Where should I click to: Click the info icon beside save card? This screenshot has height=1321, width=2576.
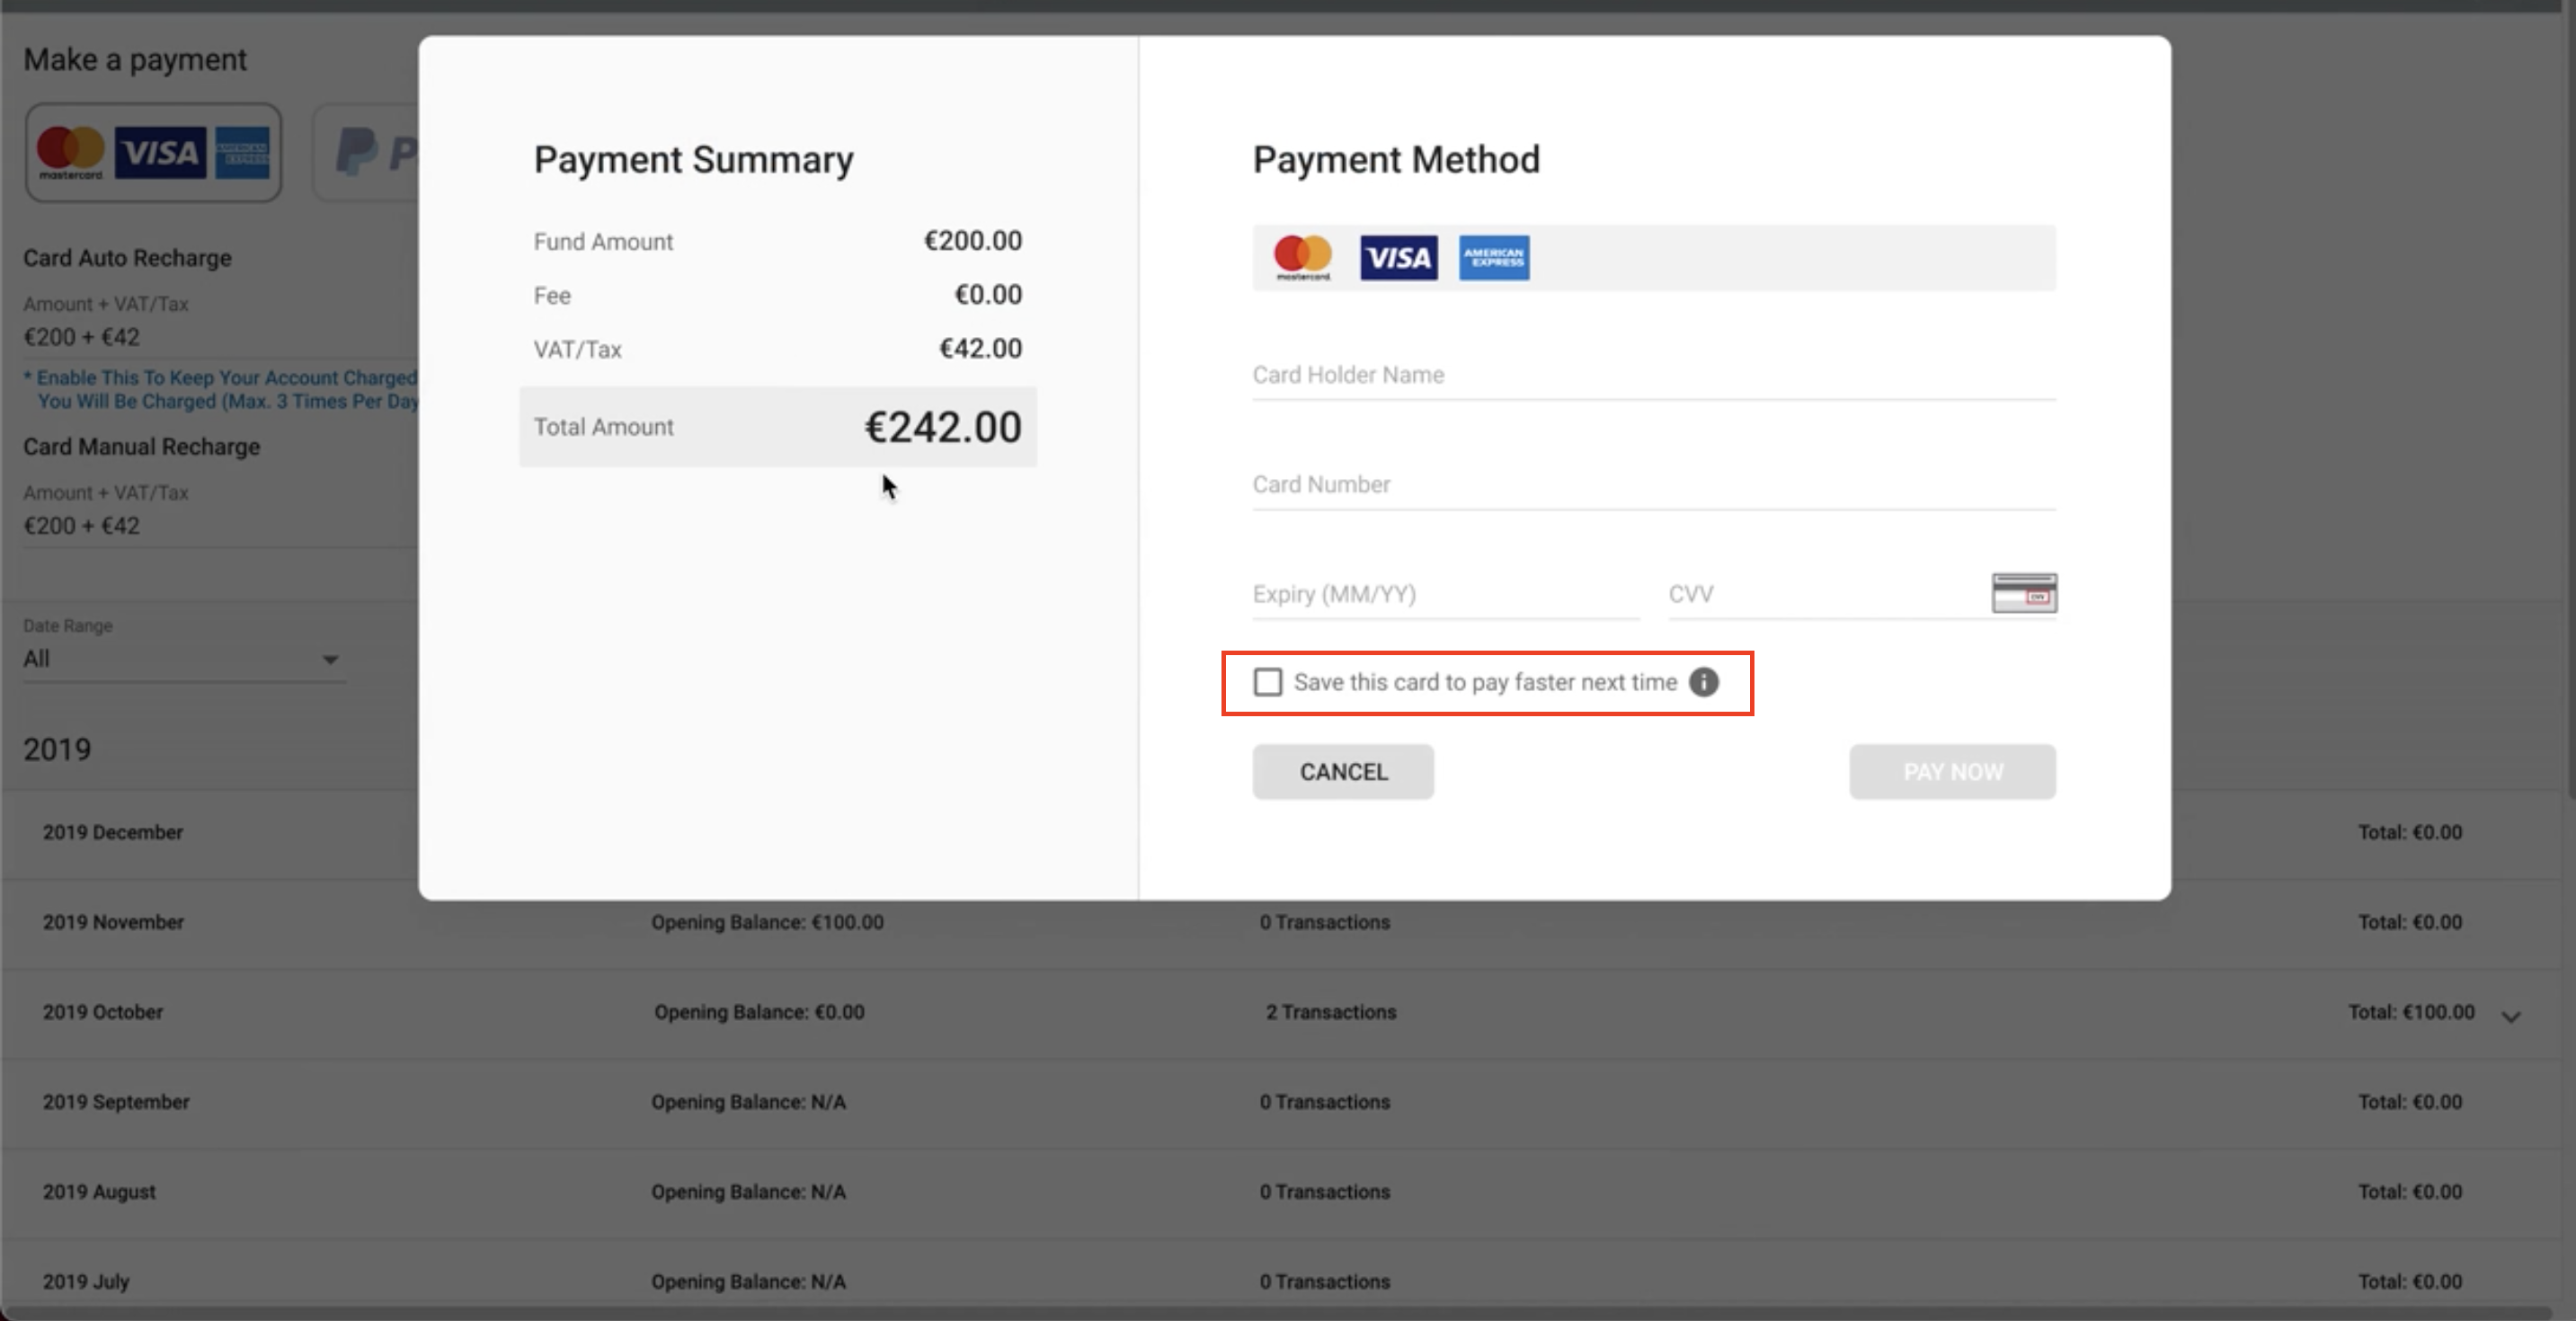pyautogui.click(x=1703, y=682)
